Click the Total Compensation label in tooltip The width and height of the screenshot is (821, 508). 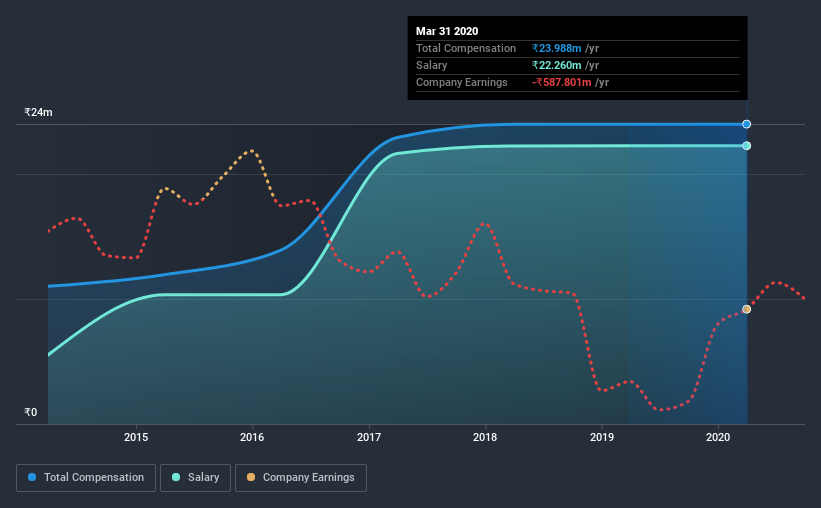click(466, 48)
